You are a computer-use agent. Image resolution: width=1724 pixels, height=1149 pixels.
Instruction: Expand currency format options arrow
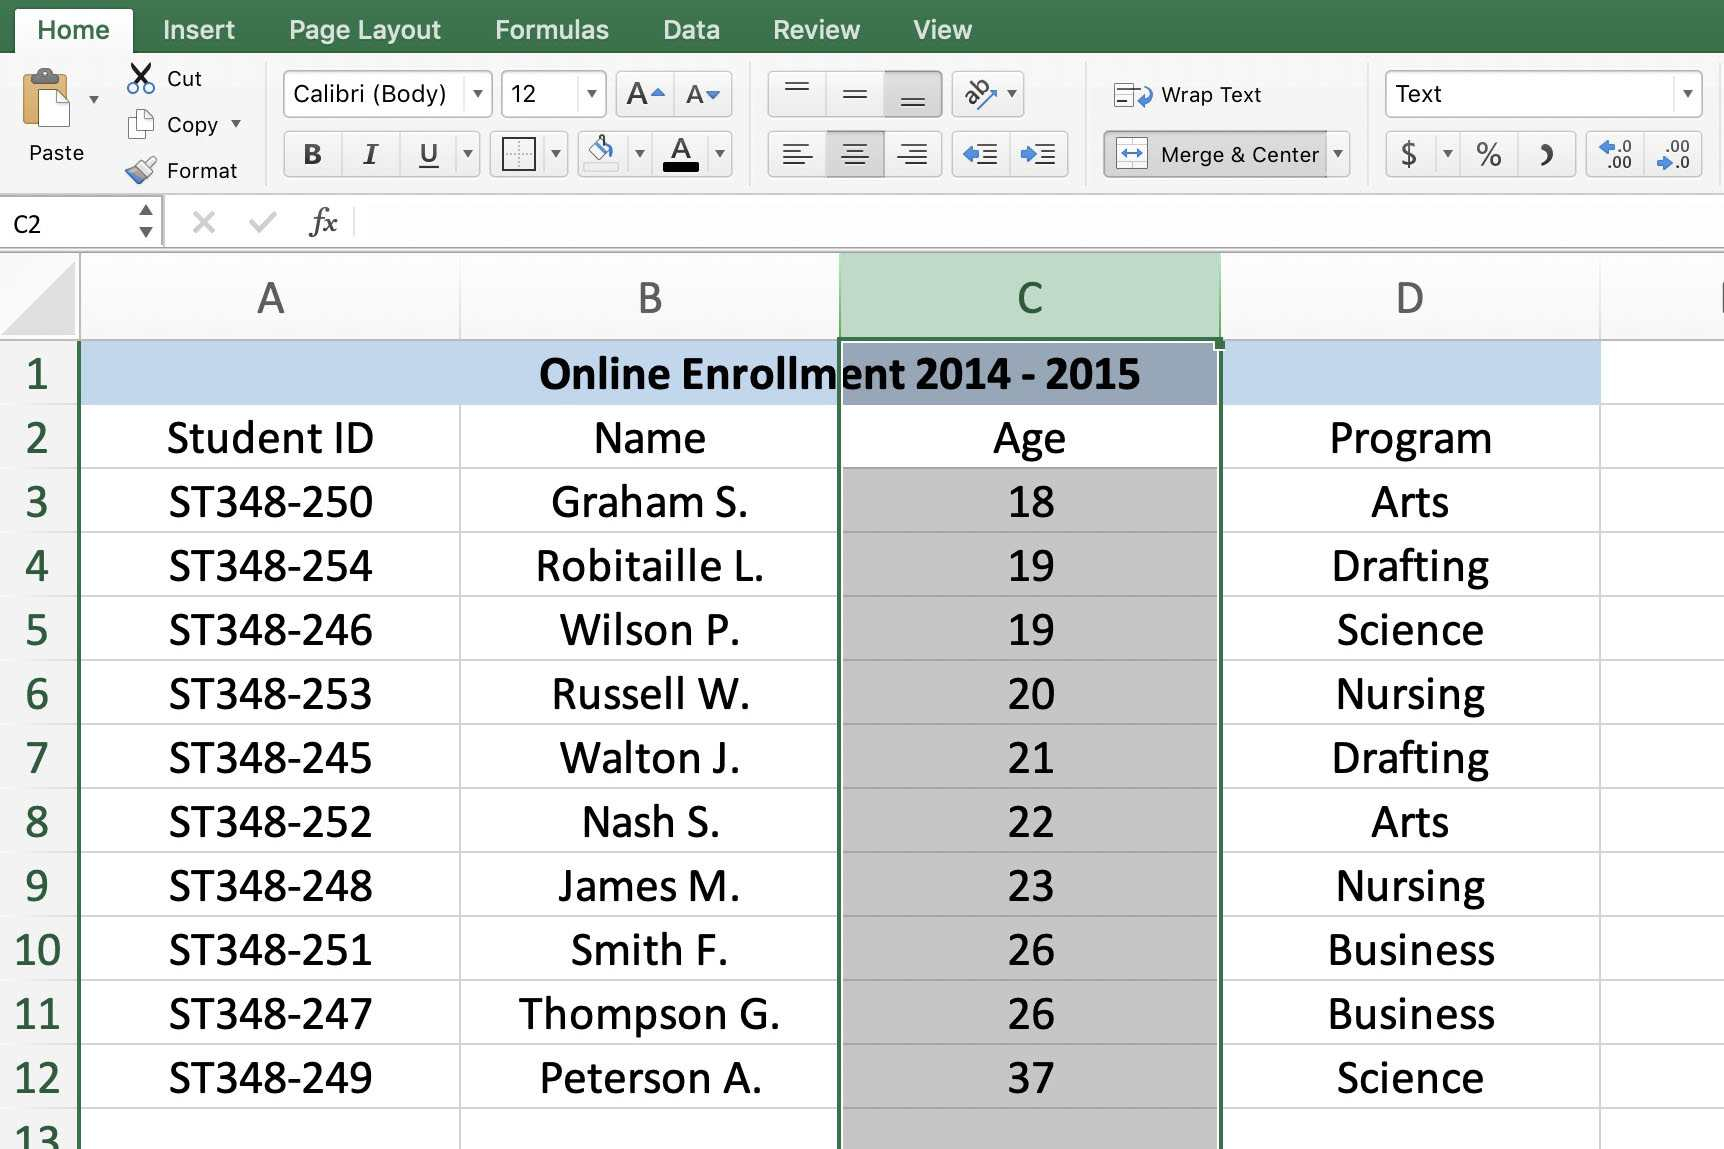1447,154
